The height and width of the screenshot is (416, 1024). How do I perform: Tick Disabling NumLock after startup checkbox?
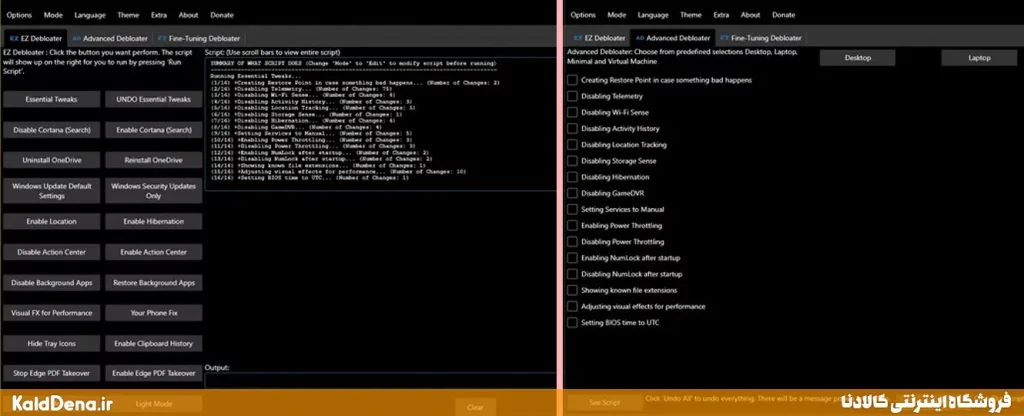click(573, 274)
